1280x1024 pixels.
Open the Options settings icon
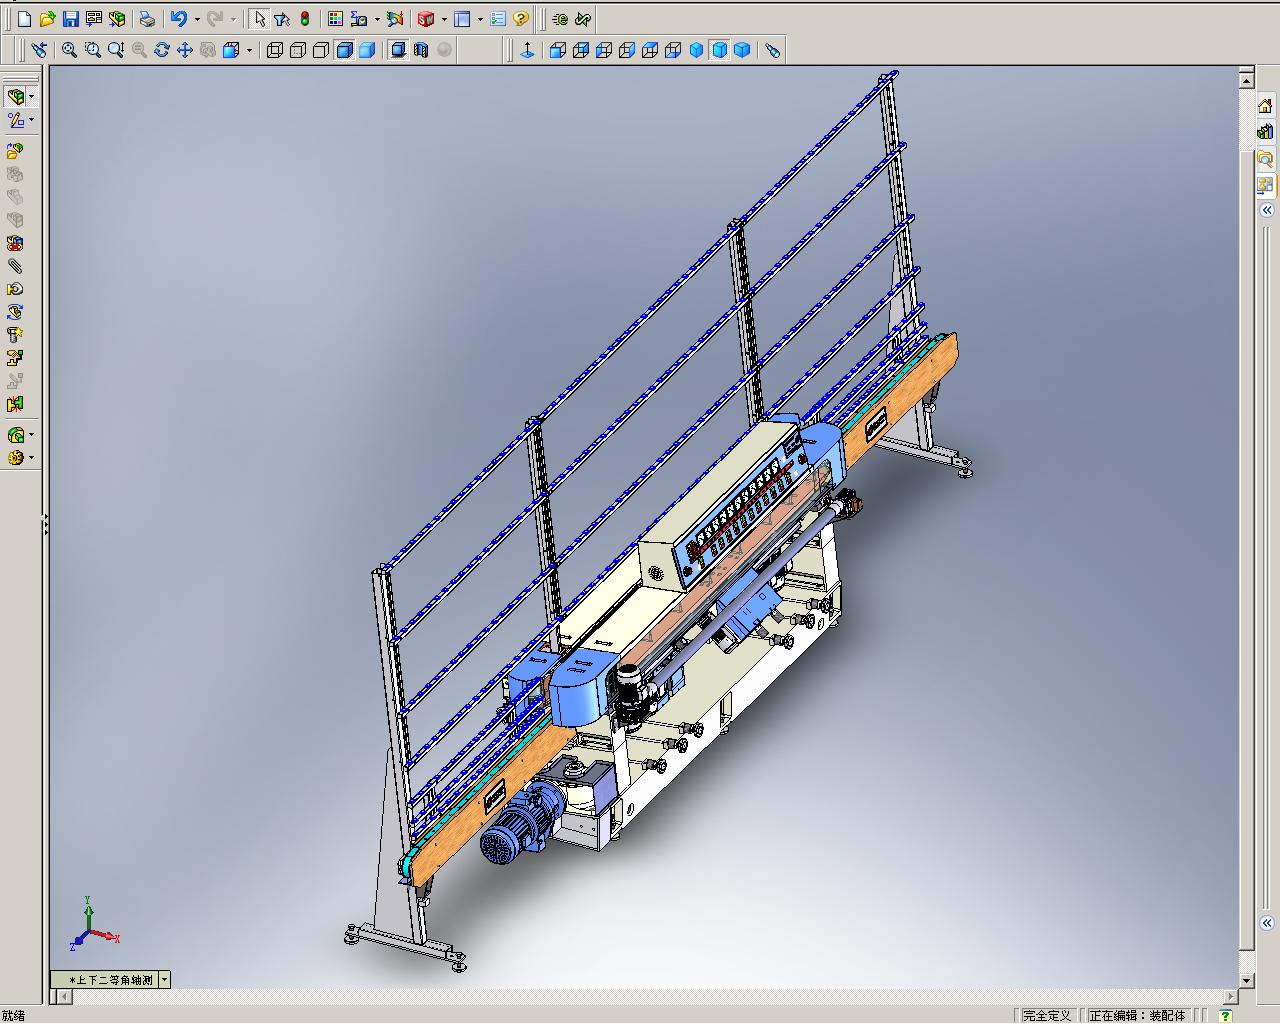pyautogui.click(x=498, y=19)
